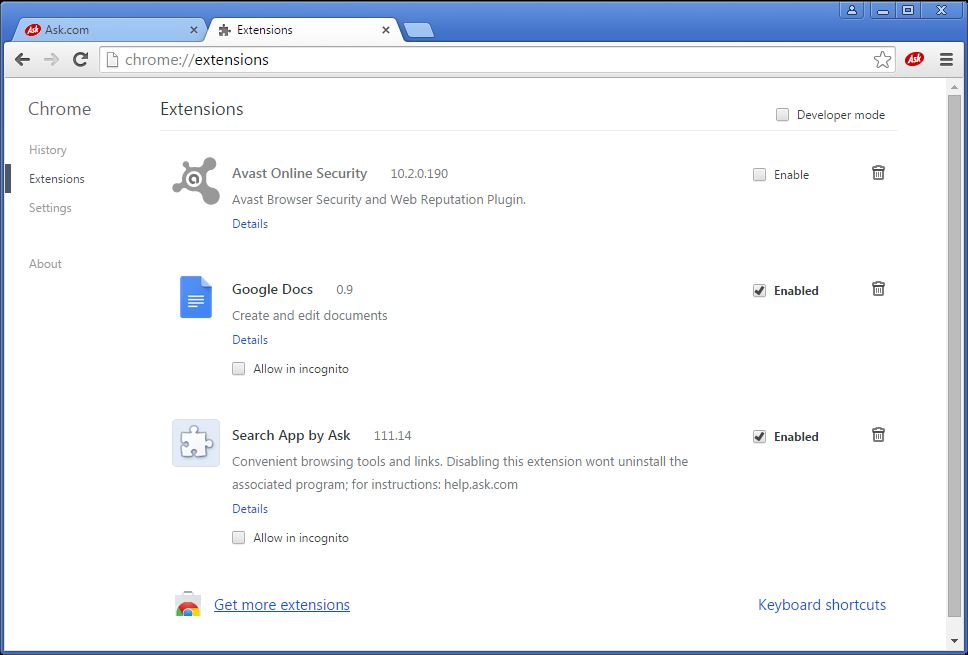Click the Search App version 111.14
The image size is (968, 655).
pyautogui.click(x=393, y=436)
